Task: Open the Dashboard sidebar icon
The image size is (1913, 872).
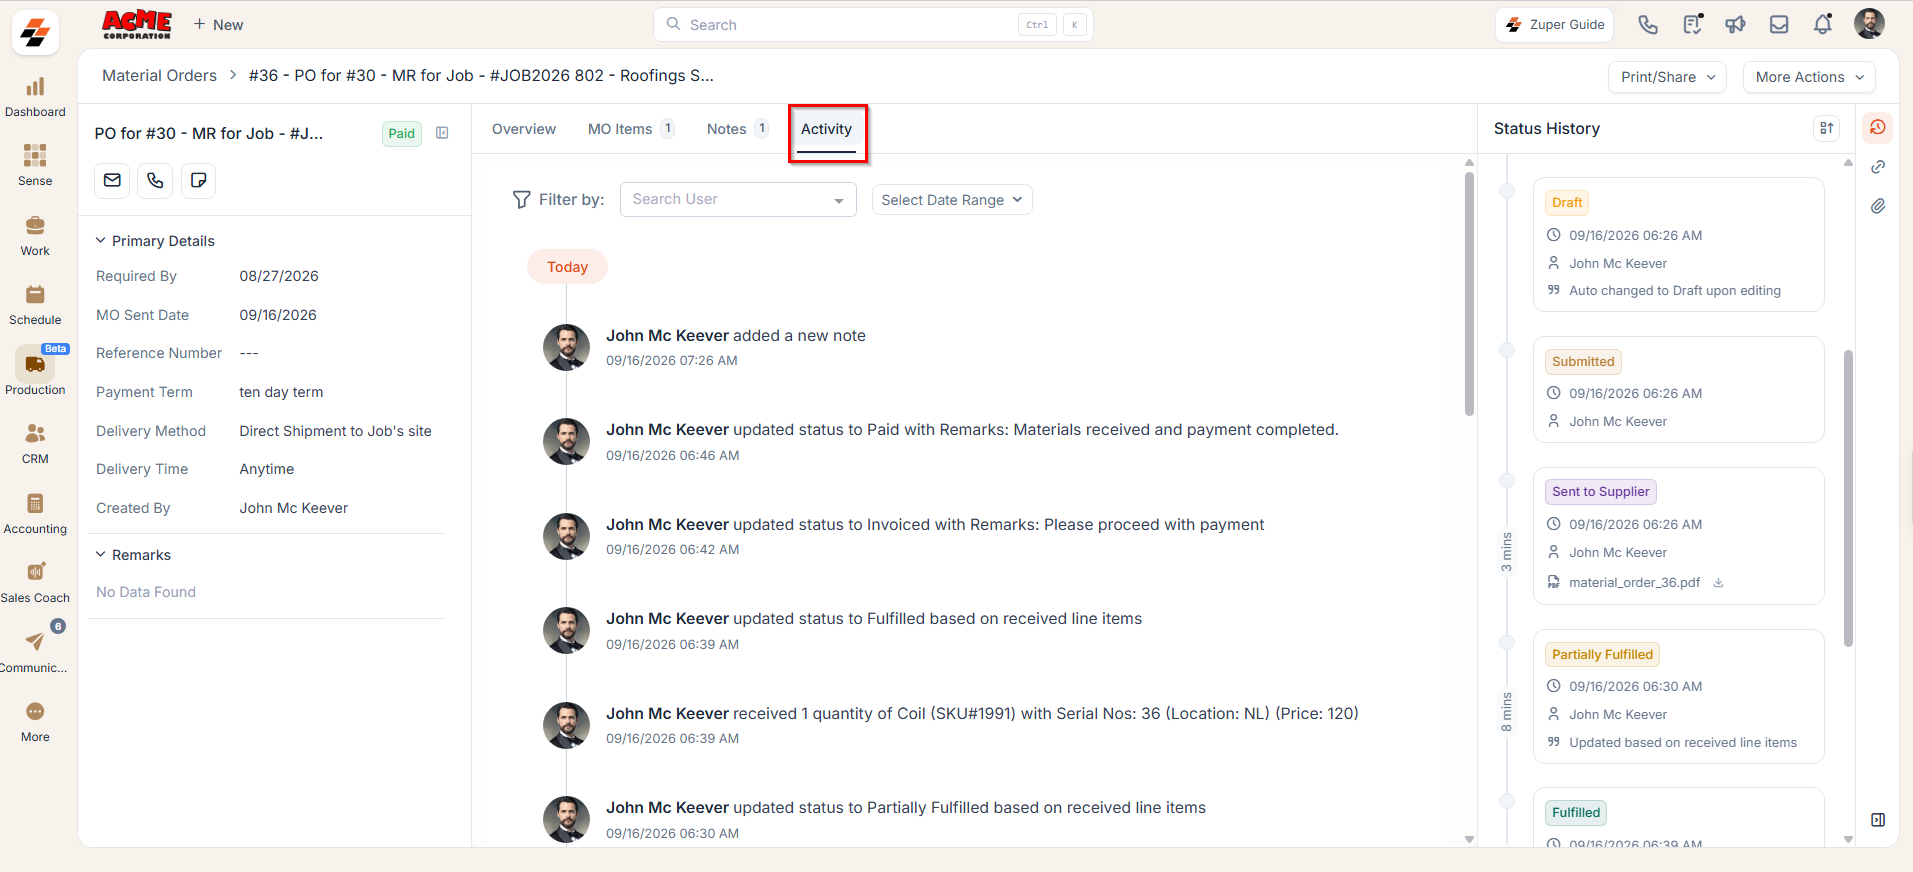Action: (x=35, y=97)
